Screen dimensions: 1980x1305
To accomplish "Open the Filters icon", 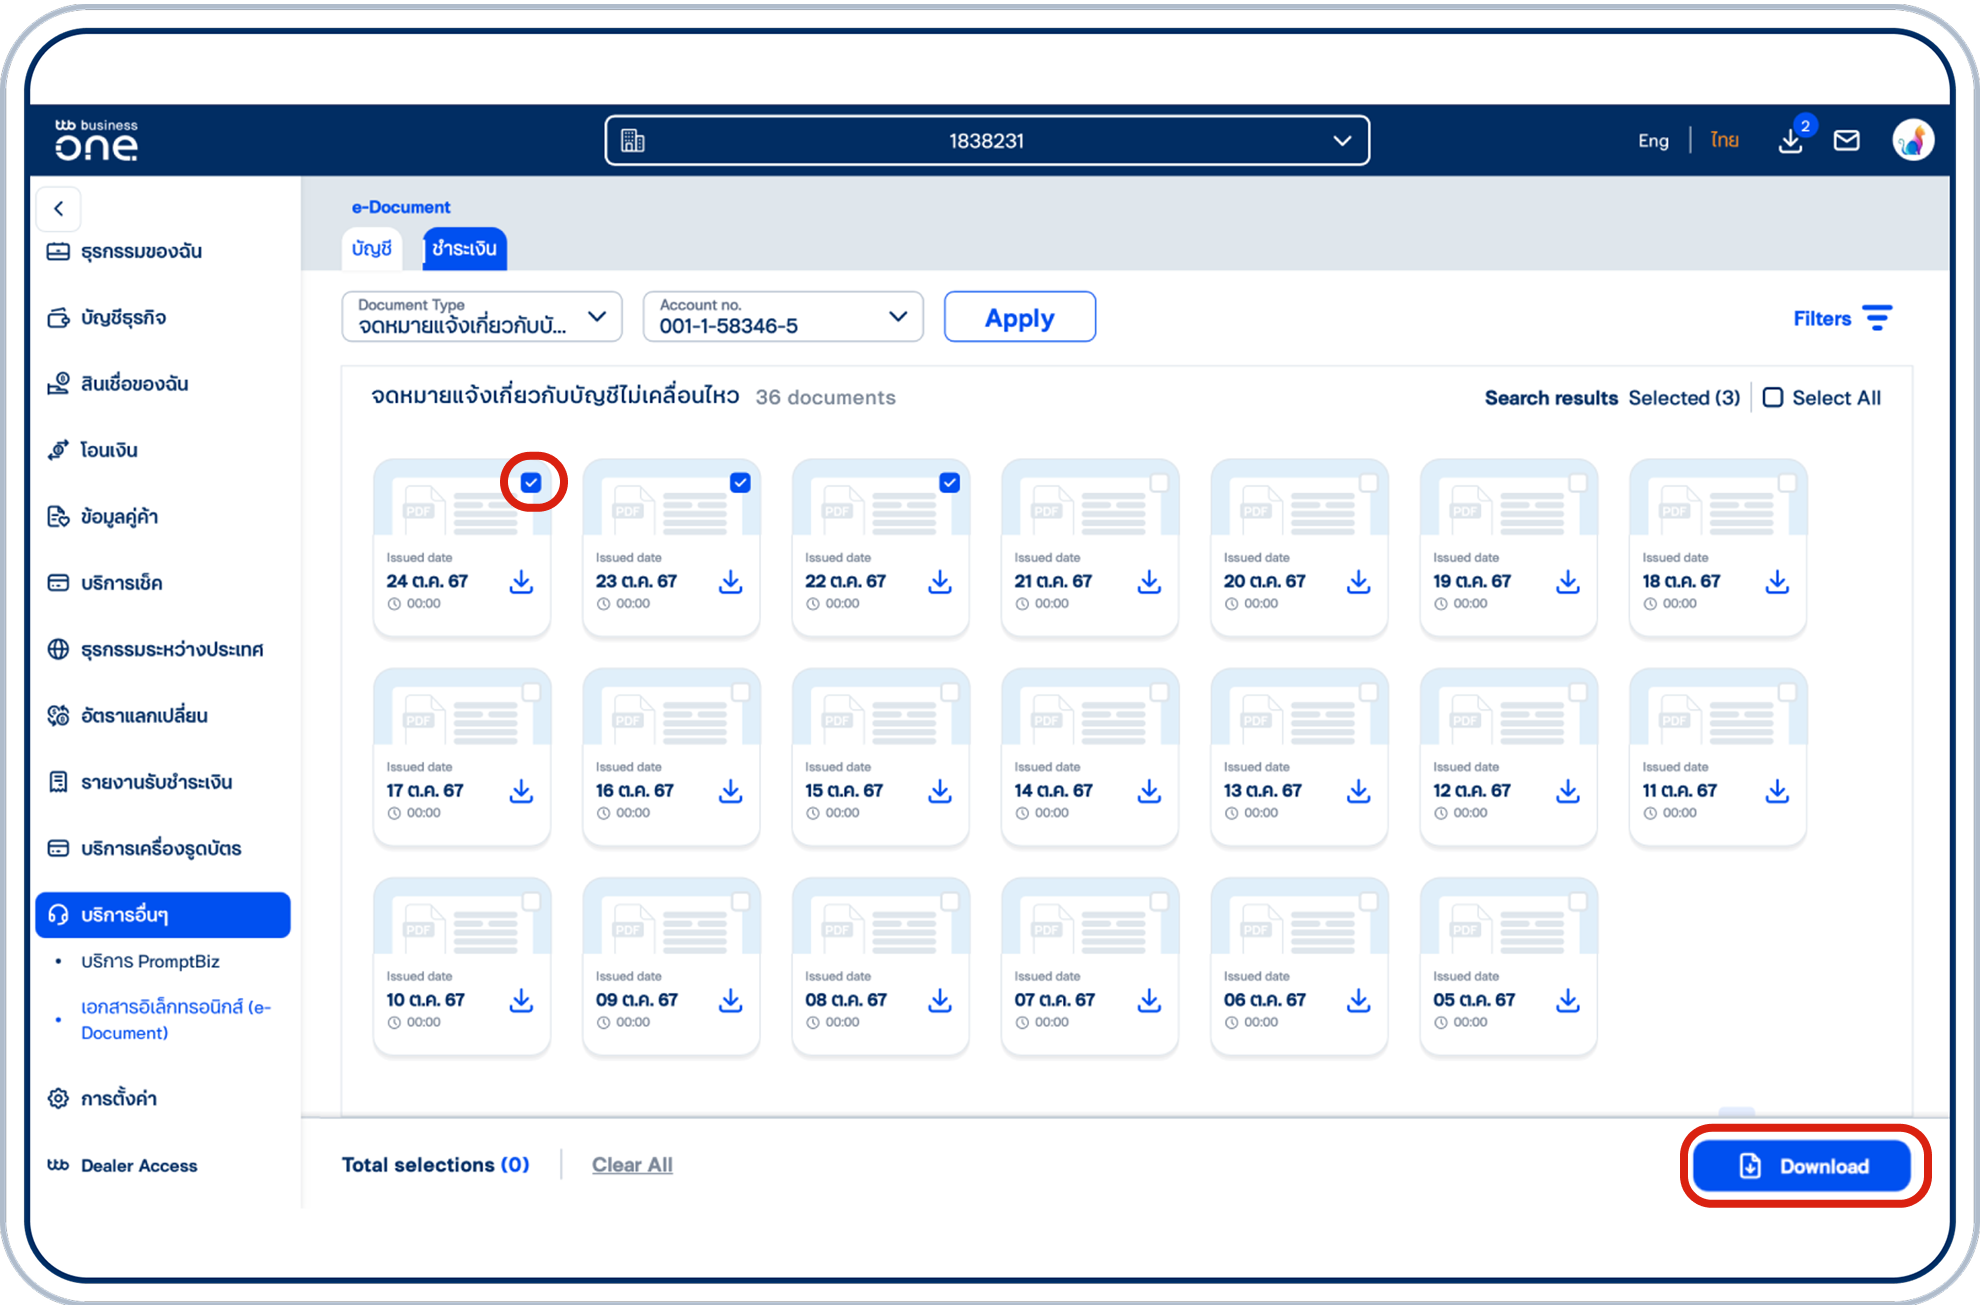I will [1877, 318].
